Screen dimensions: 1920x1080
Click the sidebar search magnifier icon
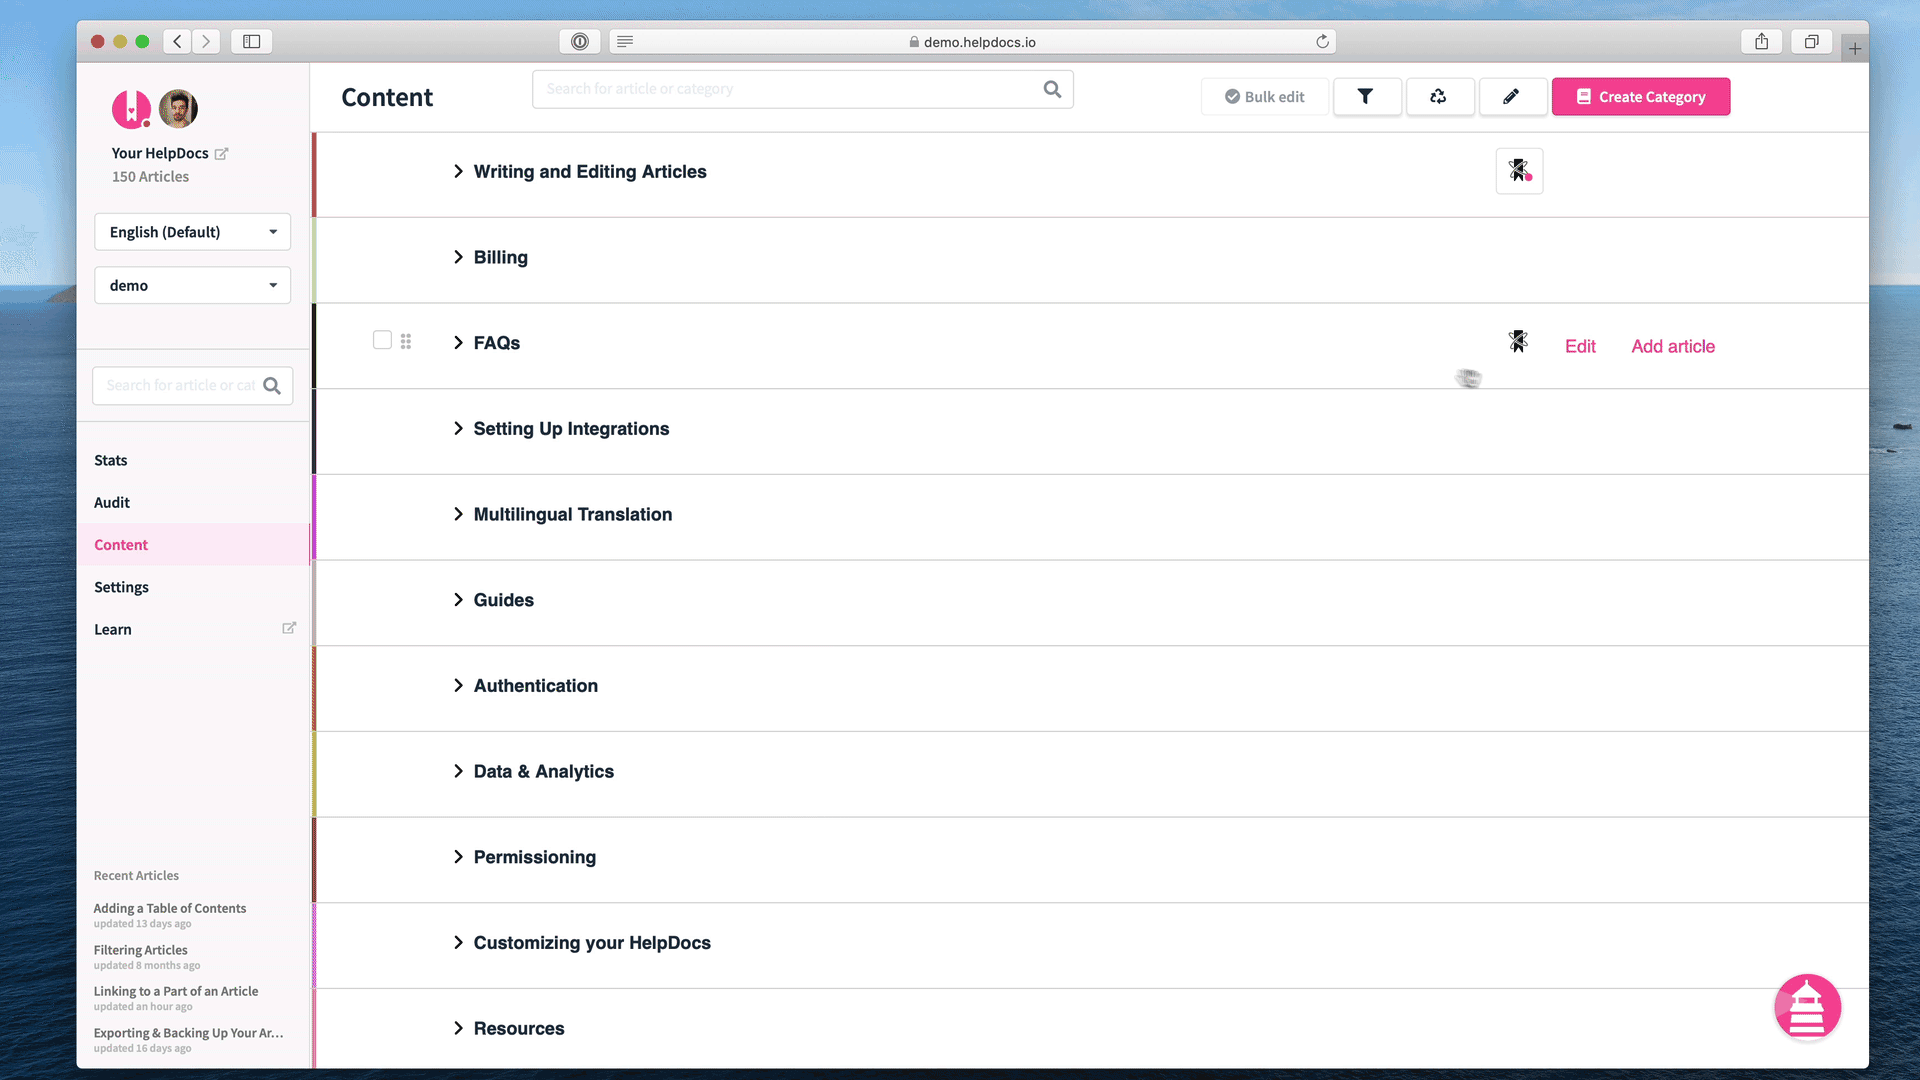(272, 386)
